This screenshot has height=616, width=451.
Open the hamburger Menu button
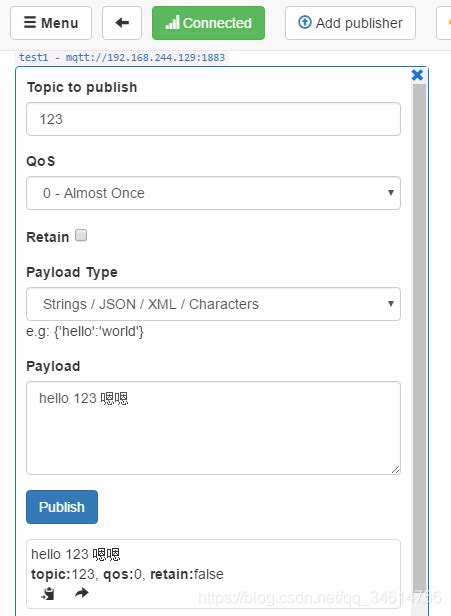51,23
